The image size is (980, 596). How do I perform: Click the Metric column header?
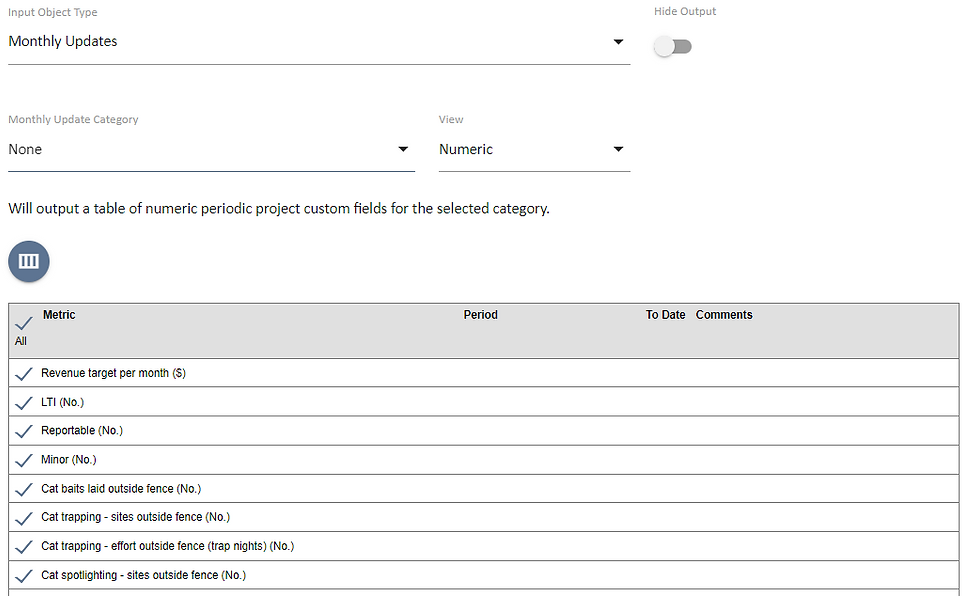59,315
